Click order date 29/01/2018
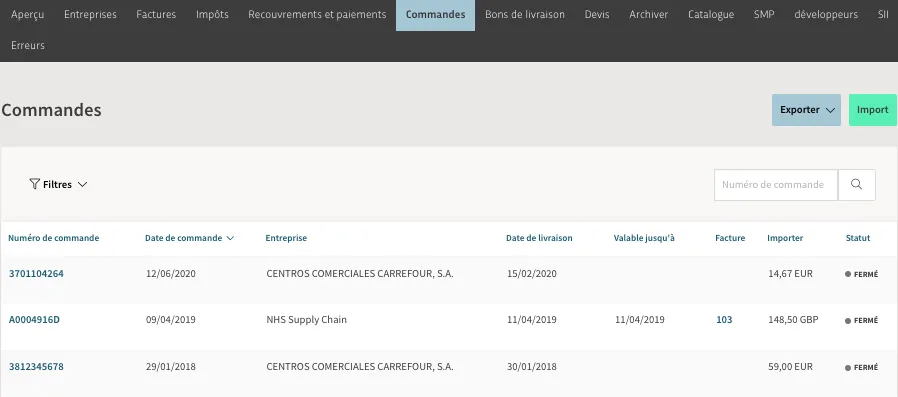 171,367
